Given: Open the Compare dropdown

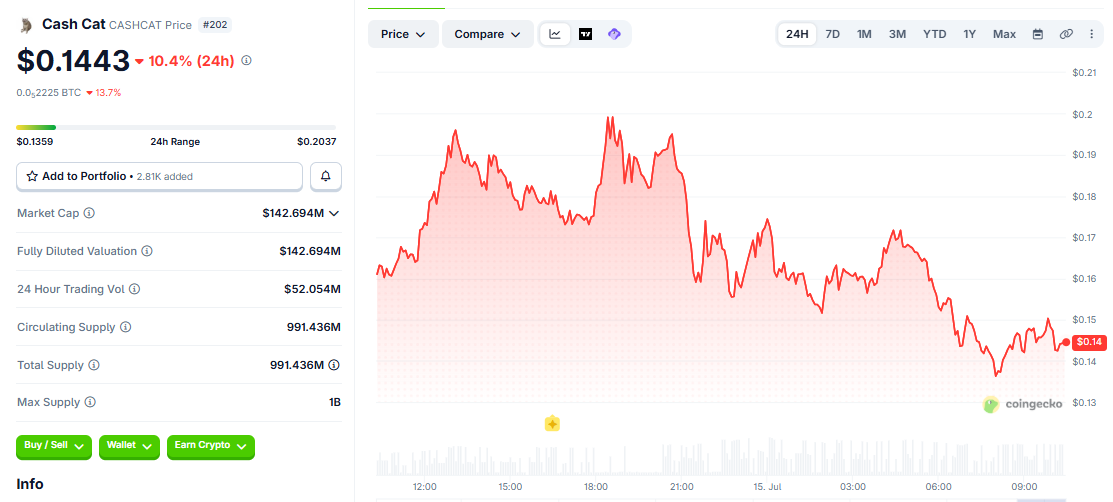Looking at the screenshot, I should pyautogui.click(x=488, y=34).
